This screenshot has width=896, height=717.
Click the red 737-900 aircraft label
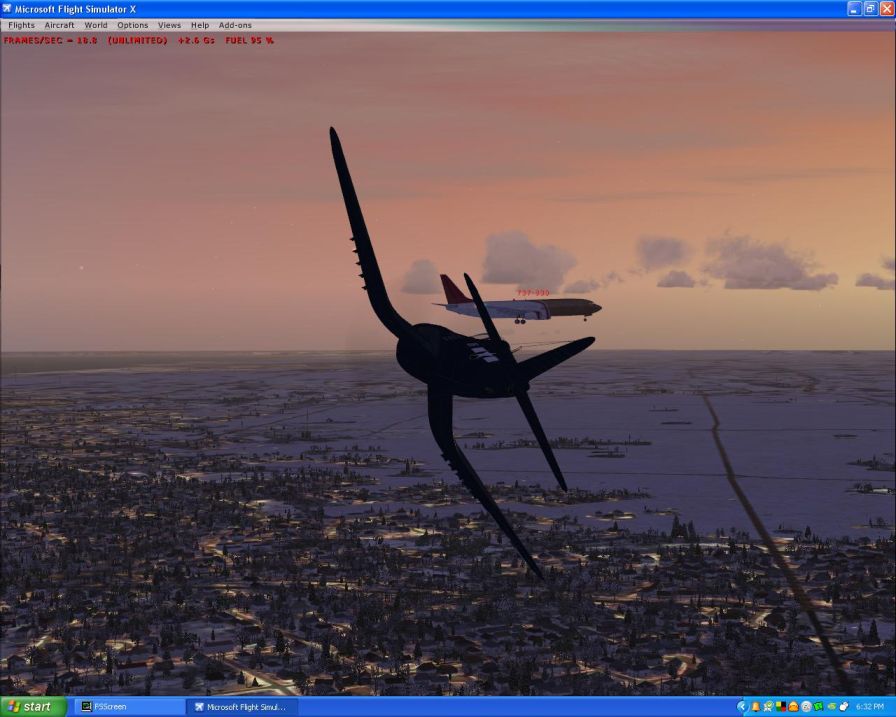[533, 293]
